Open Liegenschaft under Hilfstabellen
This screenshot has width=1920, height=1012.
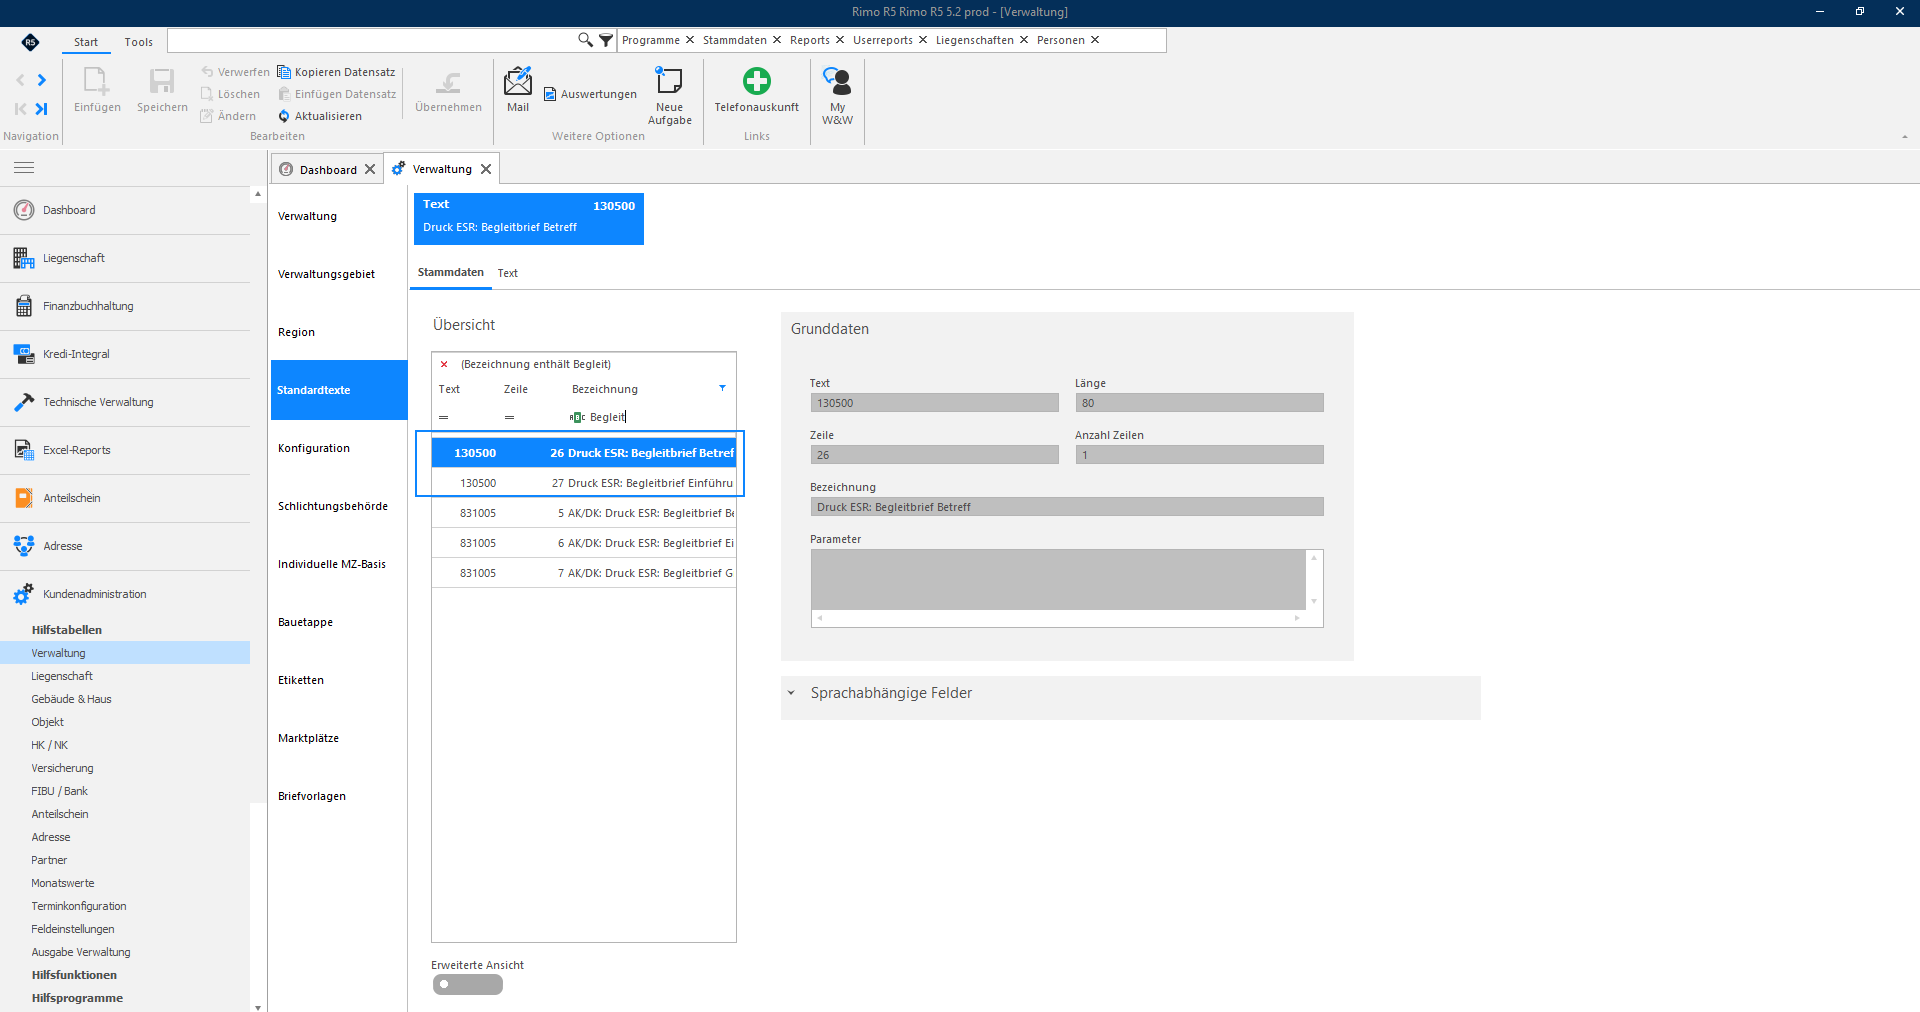(x=62, y=676)
